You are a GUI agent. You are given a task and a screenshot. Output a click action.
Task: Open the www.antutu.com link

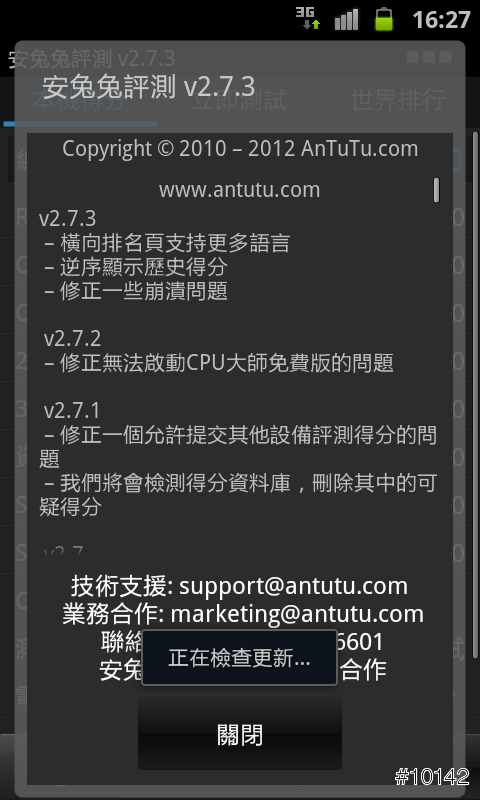[x=239, y=190]
